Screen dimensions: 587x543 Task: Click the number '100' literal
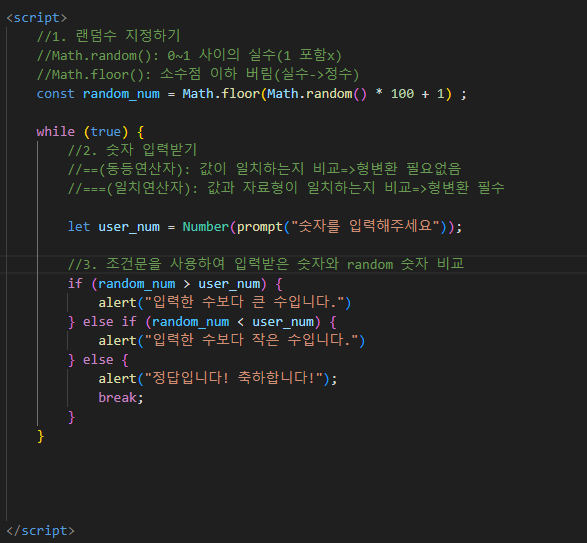coord(402,94)
